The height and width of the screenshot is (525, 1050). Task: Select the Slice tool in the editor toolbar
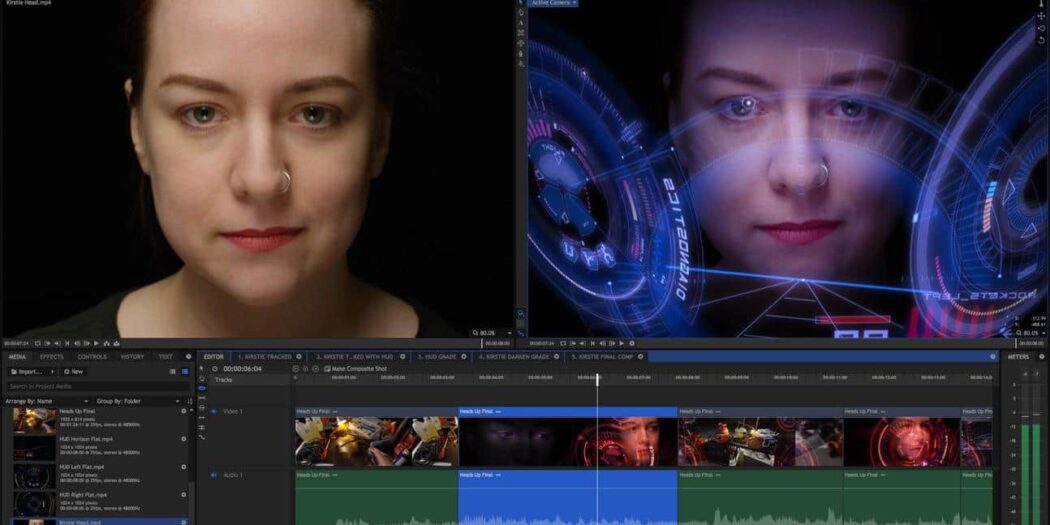202,388
